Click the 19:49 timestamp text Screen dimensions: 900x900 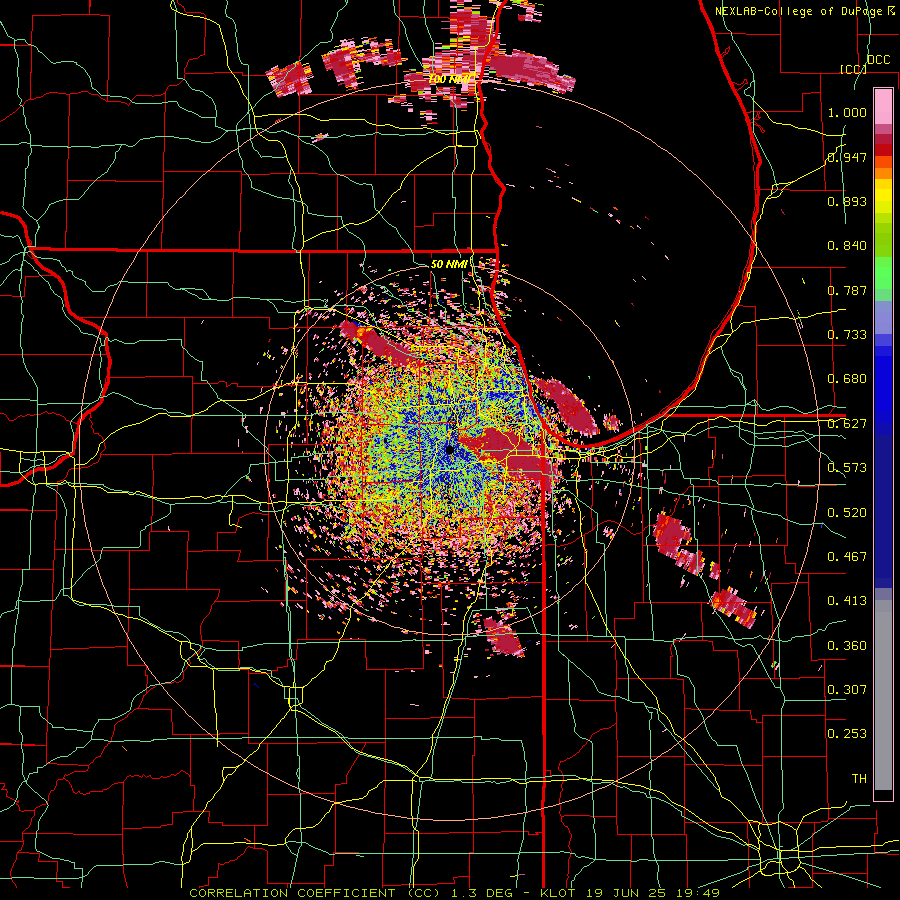[x=699, y=893]
